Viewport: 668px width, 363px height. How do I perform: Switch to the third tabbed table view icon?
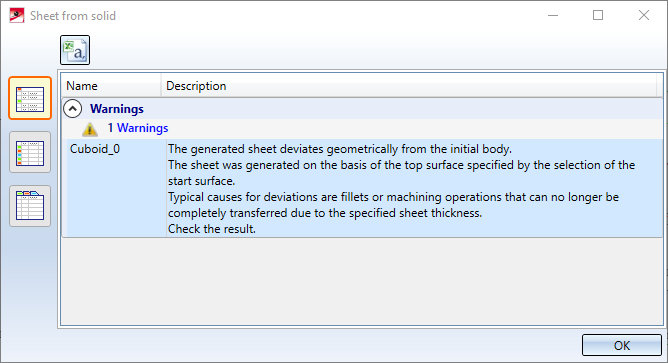point(30,206)
